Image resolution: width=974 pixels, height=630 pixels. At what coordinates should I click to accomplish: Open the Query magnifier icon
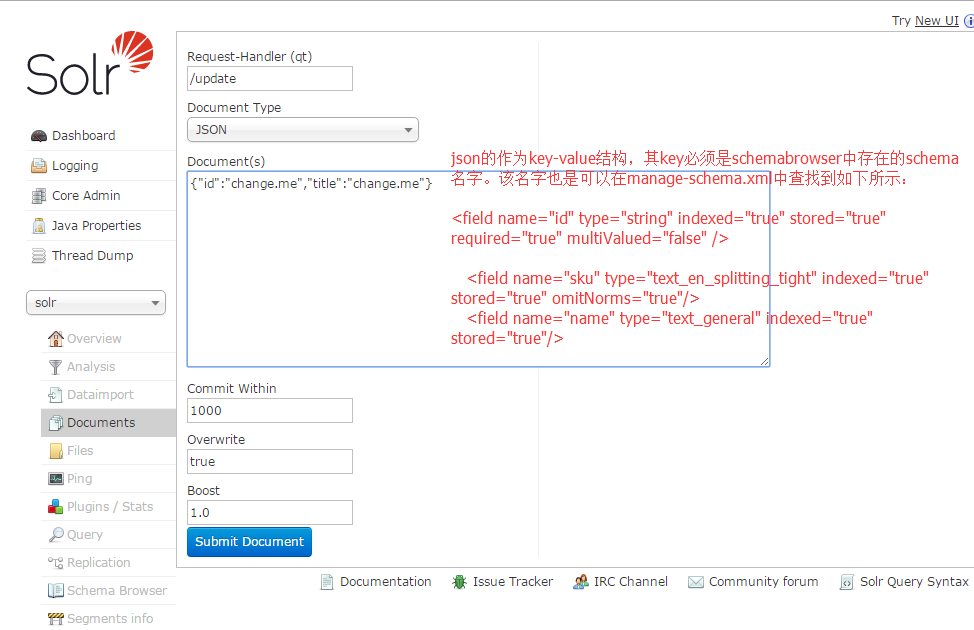(56, 534)
